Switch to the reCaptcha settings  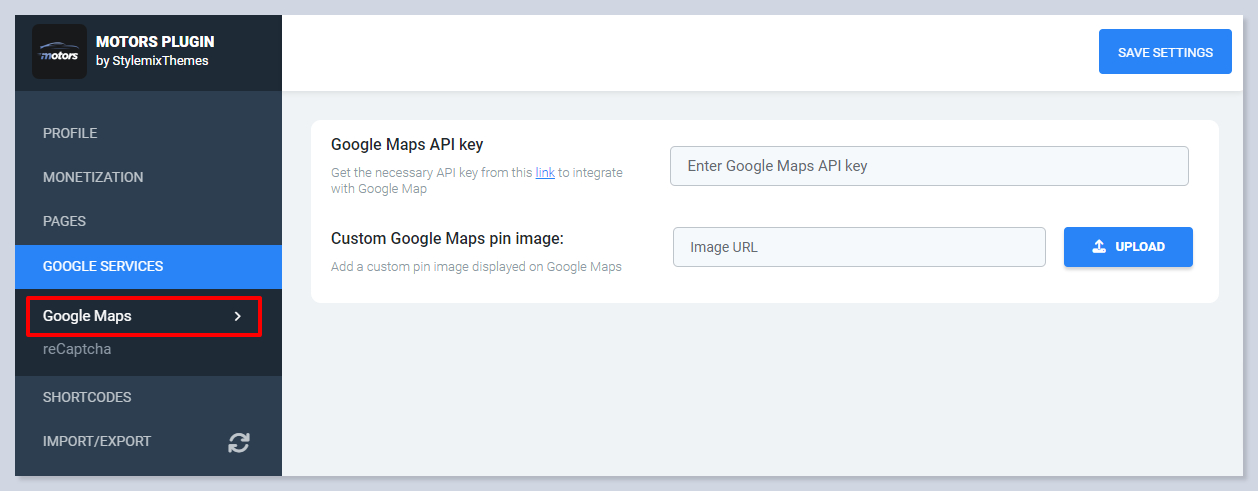[x=77, y=349]
